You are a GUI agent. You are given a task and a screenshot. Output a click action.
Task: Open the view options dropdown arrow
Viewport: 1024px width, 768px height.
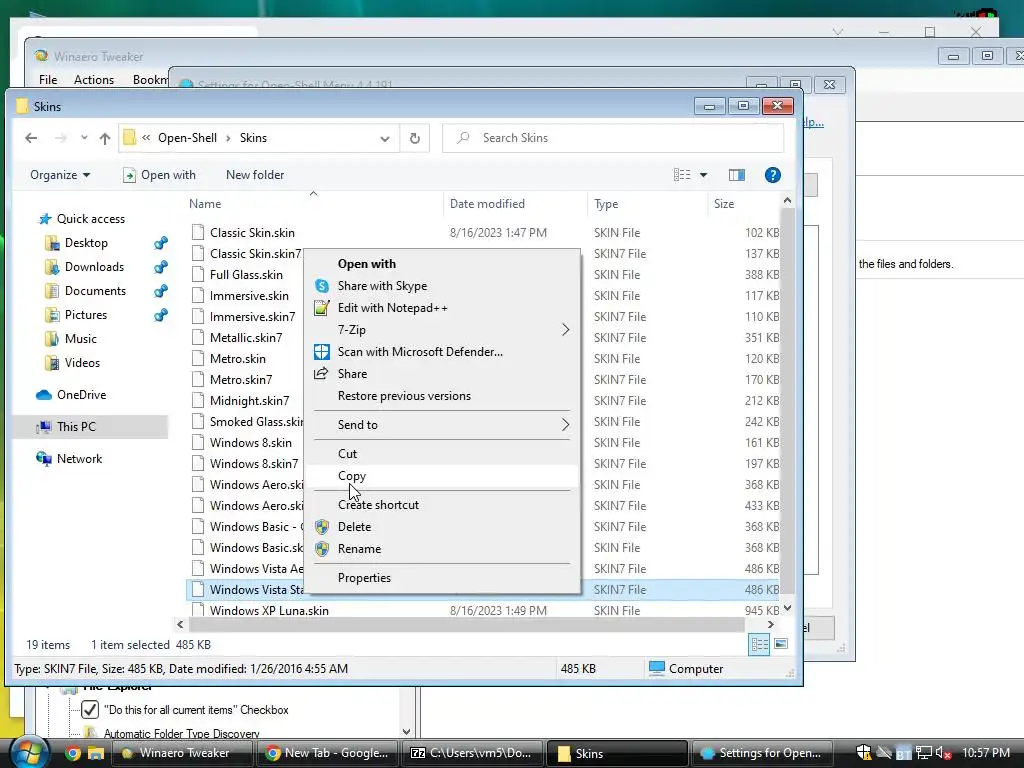[x=703, y=175]
